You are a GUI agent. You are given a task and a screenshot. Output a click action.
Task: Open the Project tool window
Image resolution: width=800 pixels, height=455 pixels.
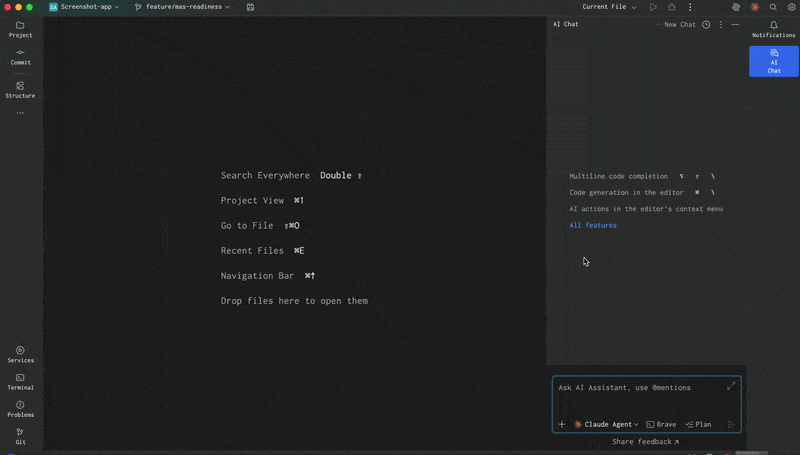click(20, 29)
